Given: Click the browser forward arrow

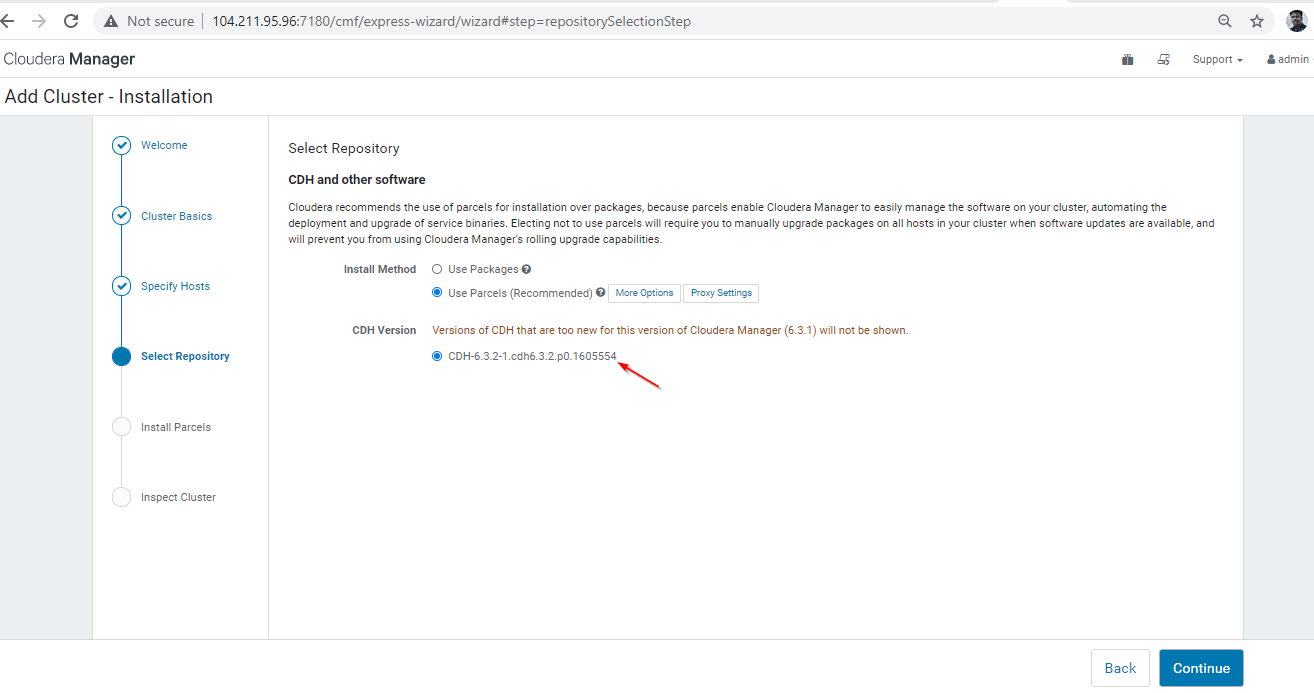Looking at the screenshot, I should [39, 21].
